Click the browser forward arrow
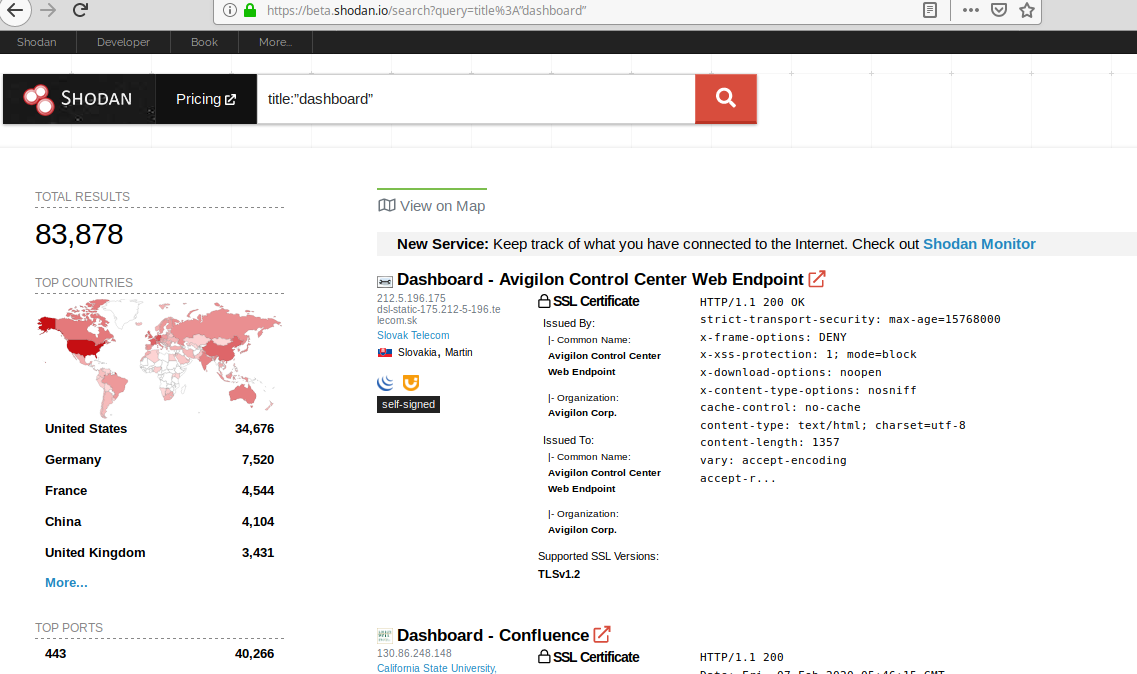 (48, 10)
